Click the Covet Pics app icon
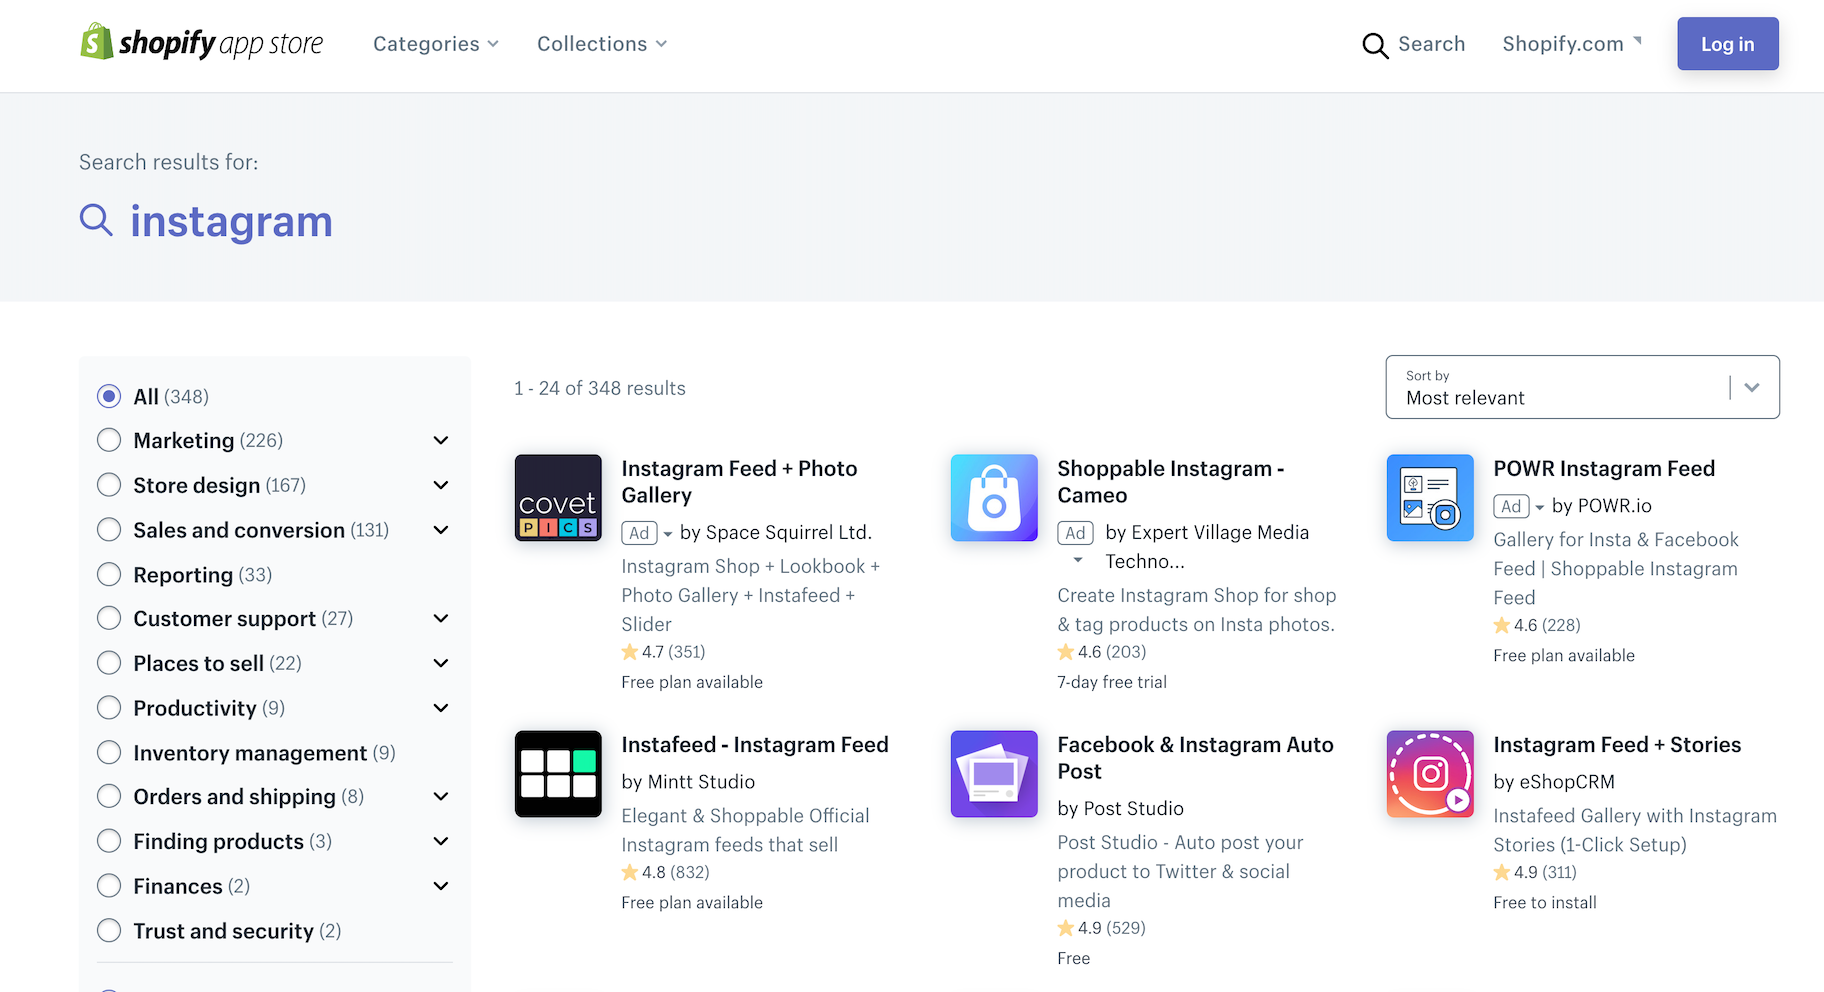The image size is (1824, 992). tap(558, 498)
